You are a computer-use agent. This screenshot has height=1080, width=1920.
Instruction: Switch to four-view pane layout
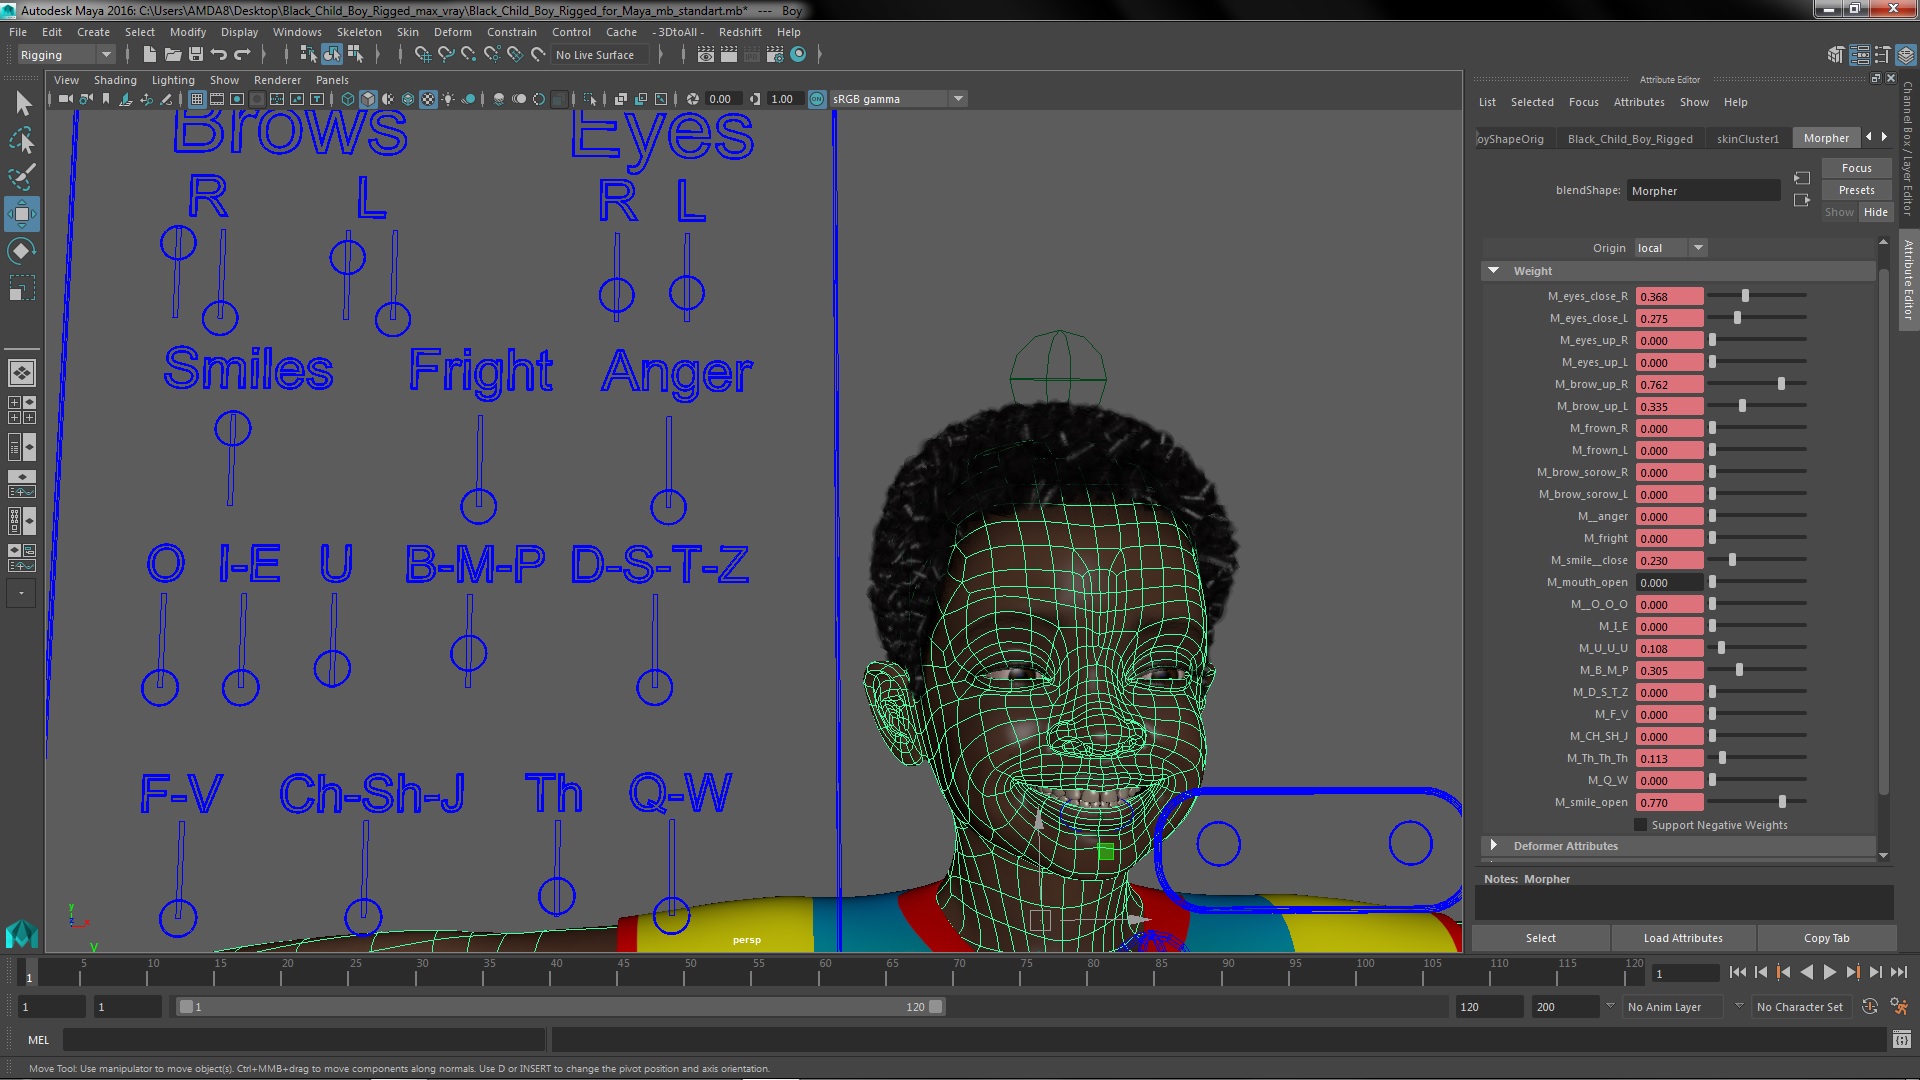pyautogui.click(x=22, y=410)
